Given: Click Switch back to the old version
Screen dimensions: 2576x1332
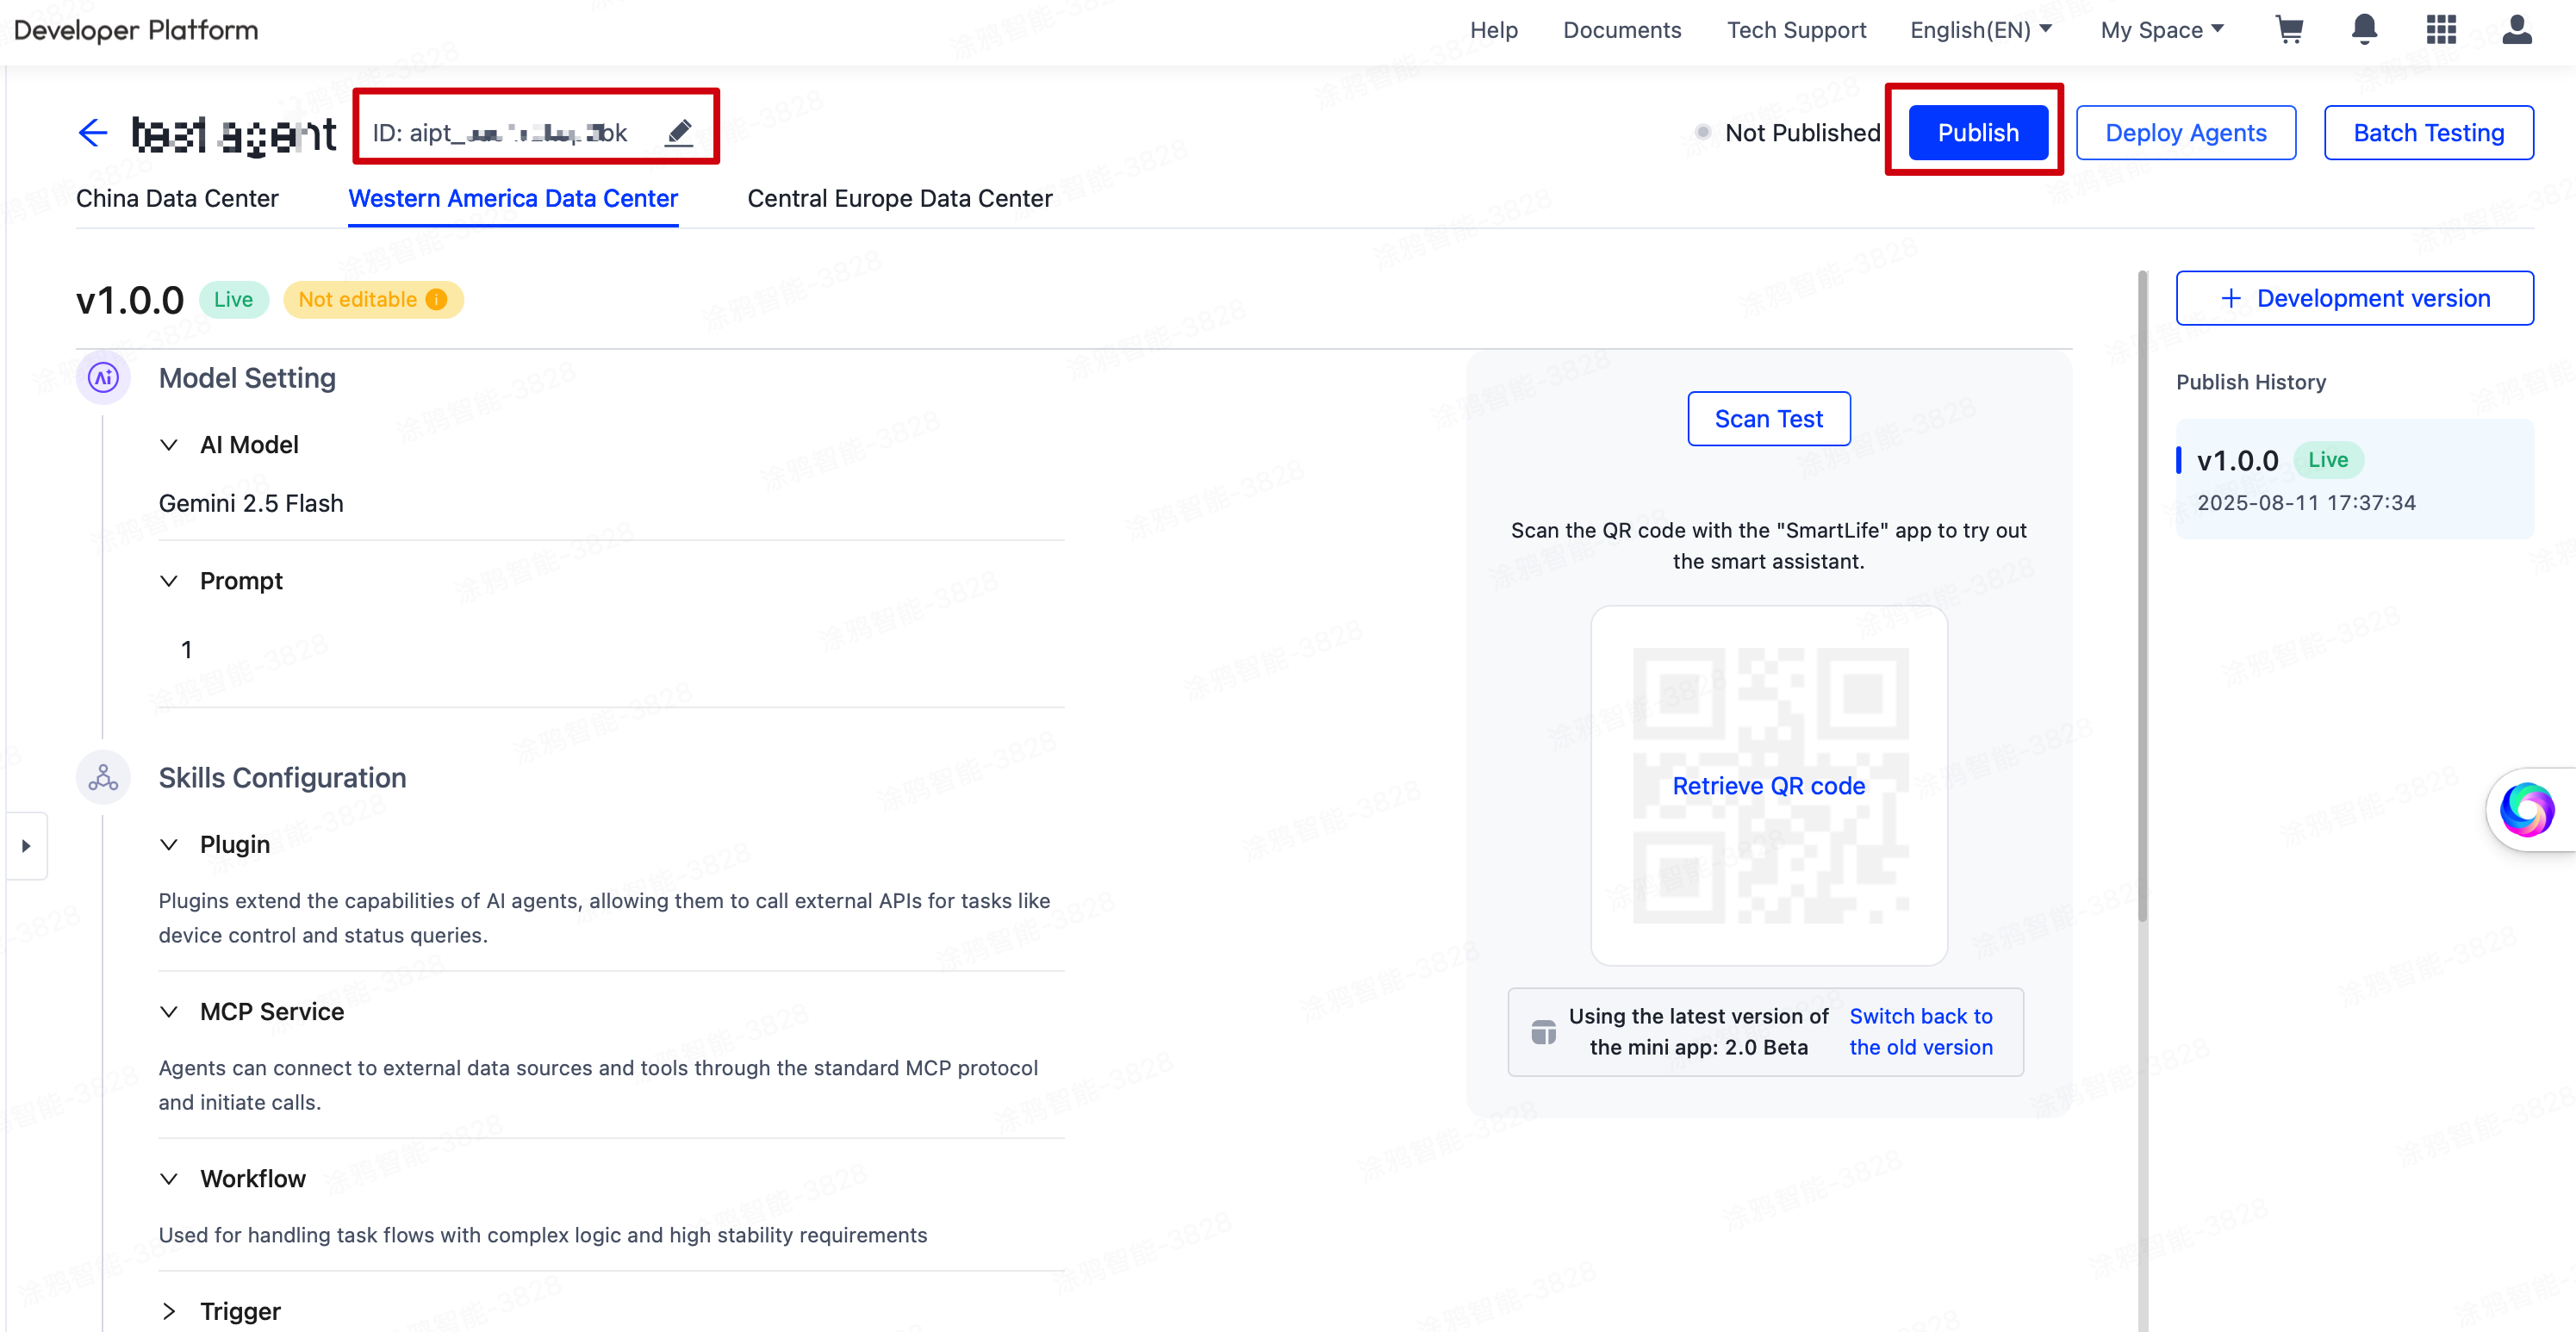Looking at the screenshot, I should 1920,1031.
